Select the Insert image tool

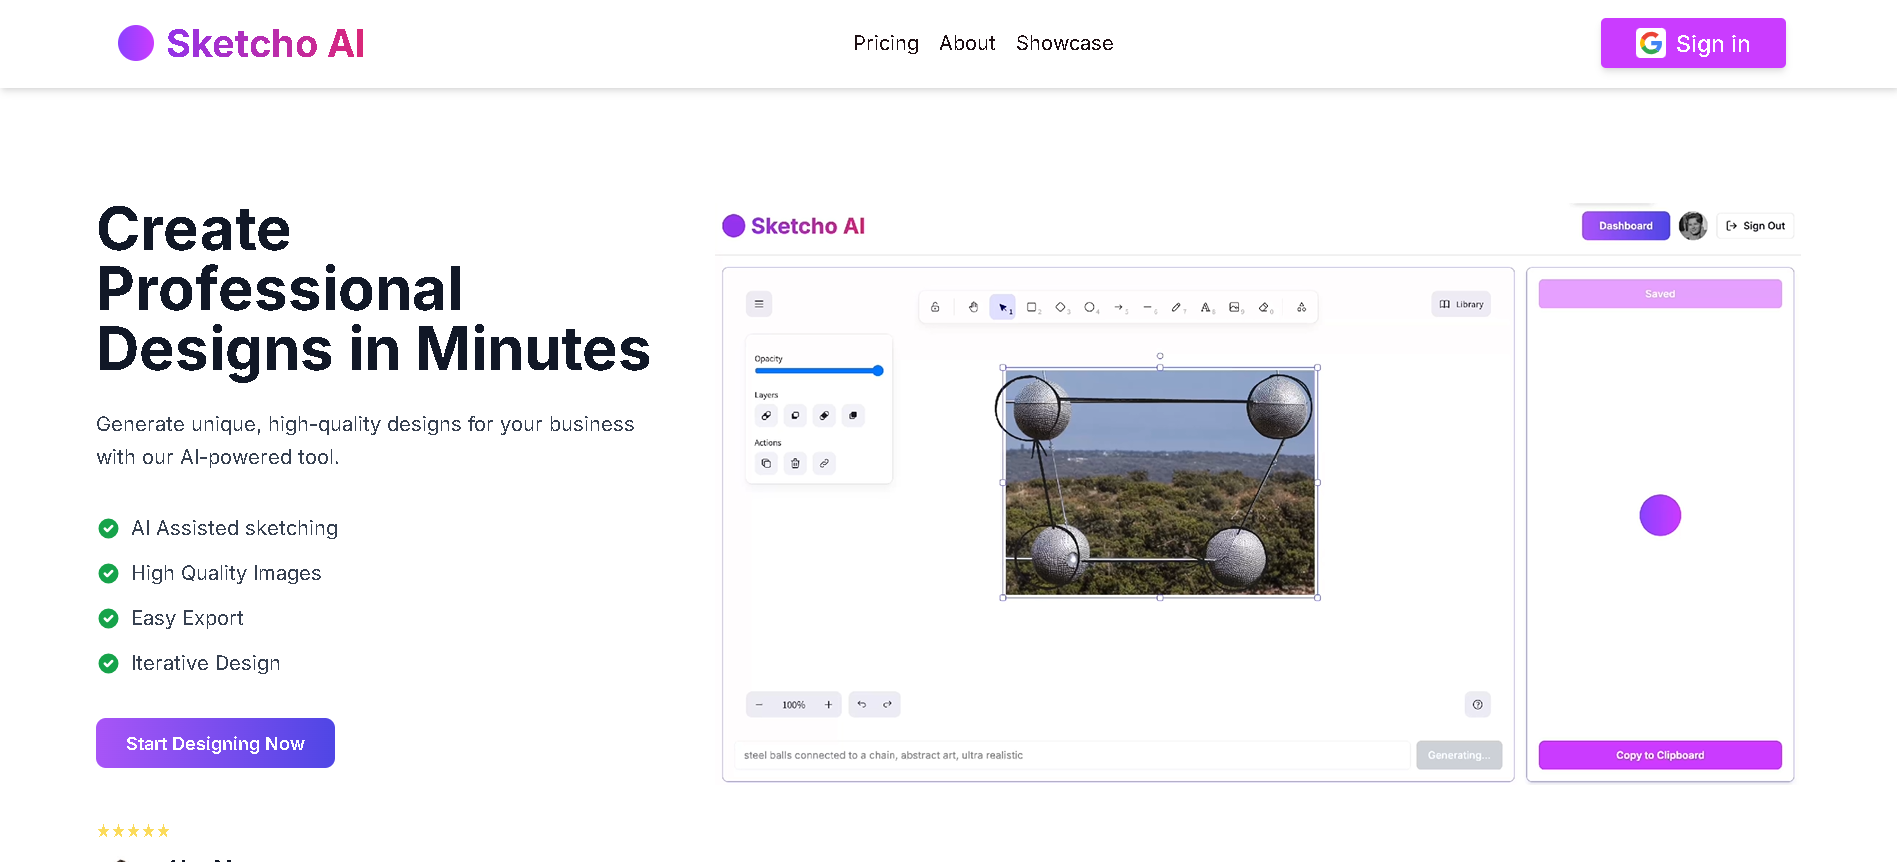pyautogui.click(x=1235, y=307)
